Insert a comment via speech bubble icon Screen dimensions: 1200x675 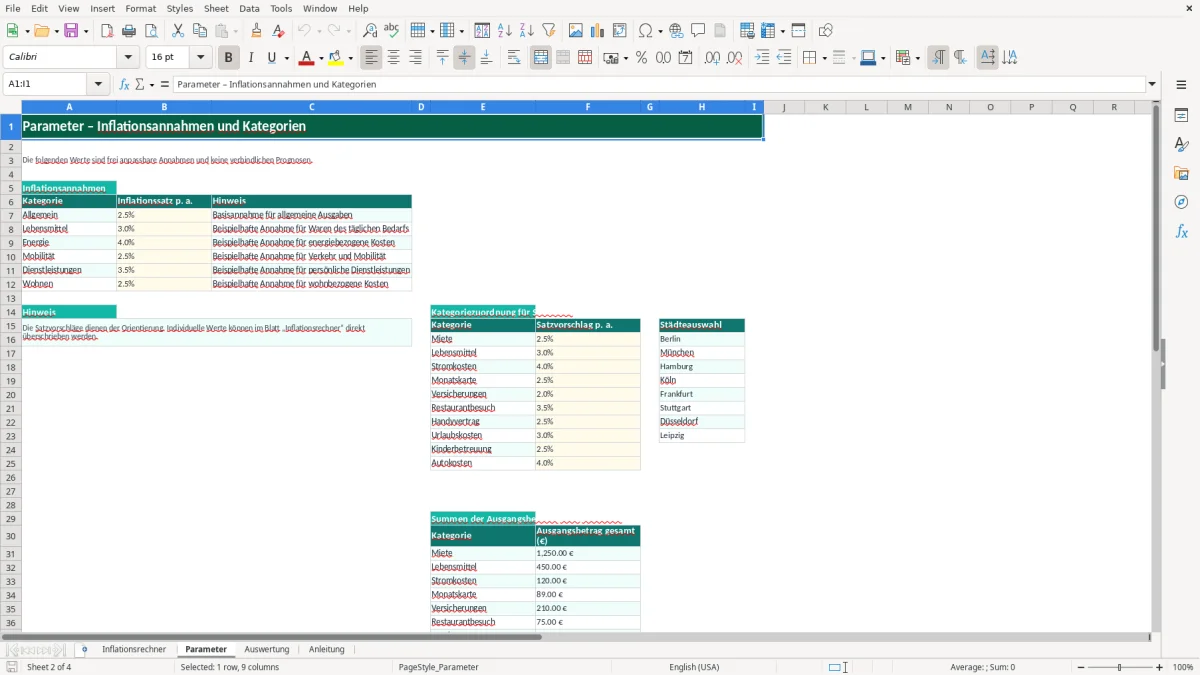tap(699, 31)
